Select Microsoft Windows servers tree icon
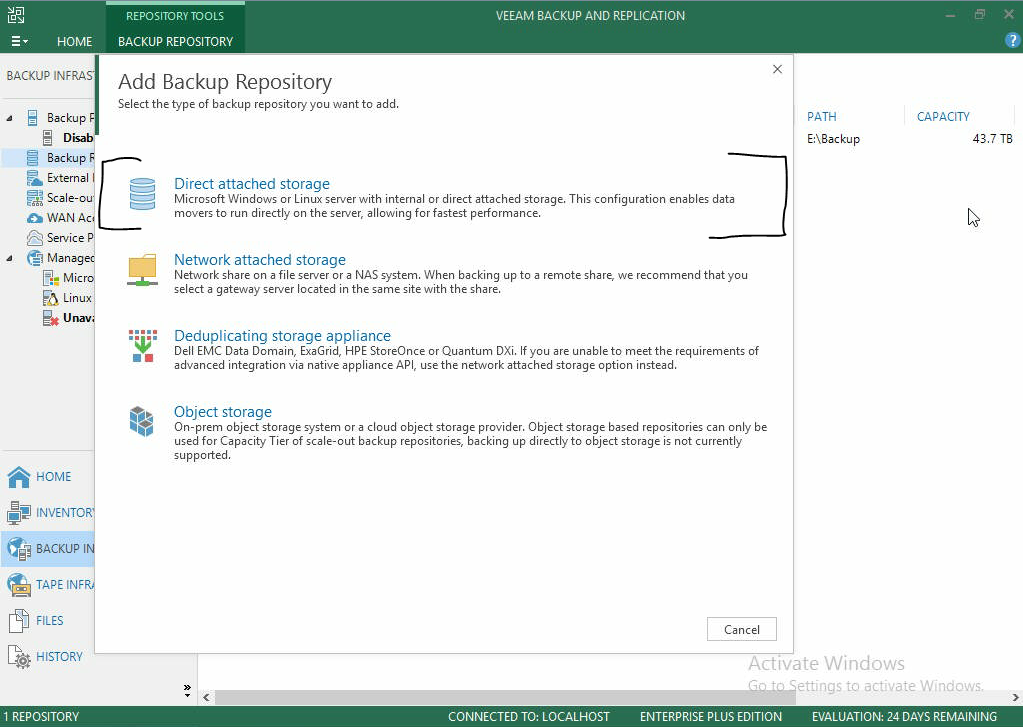The image size is (1023, 727). [x=51, y=278]
